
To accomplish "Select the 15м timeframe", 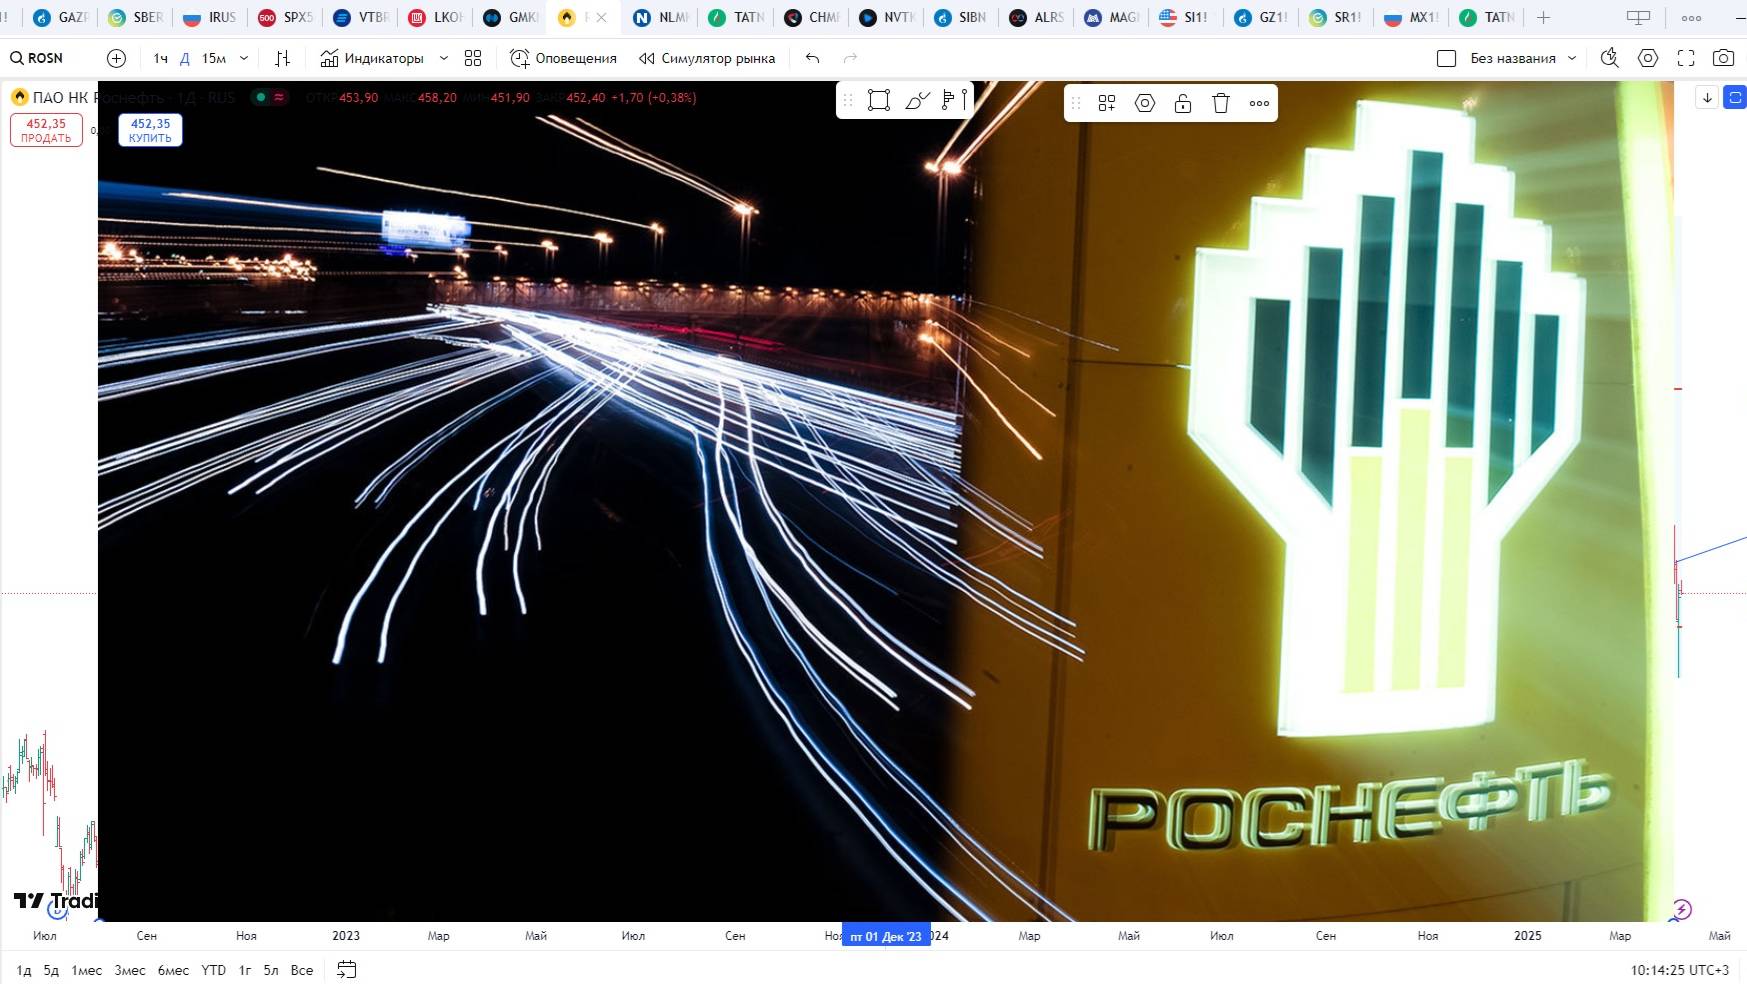I will 214,58.
